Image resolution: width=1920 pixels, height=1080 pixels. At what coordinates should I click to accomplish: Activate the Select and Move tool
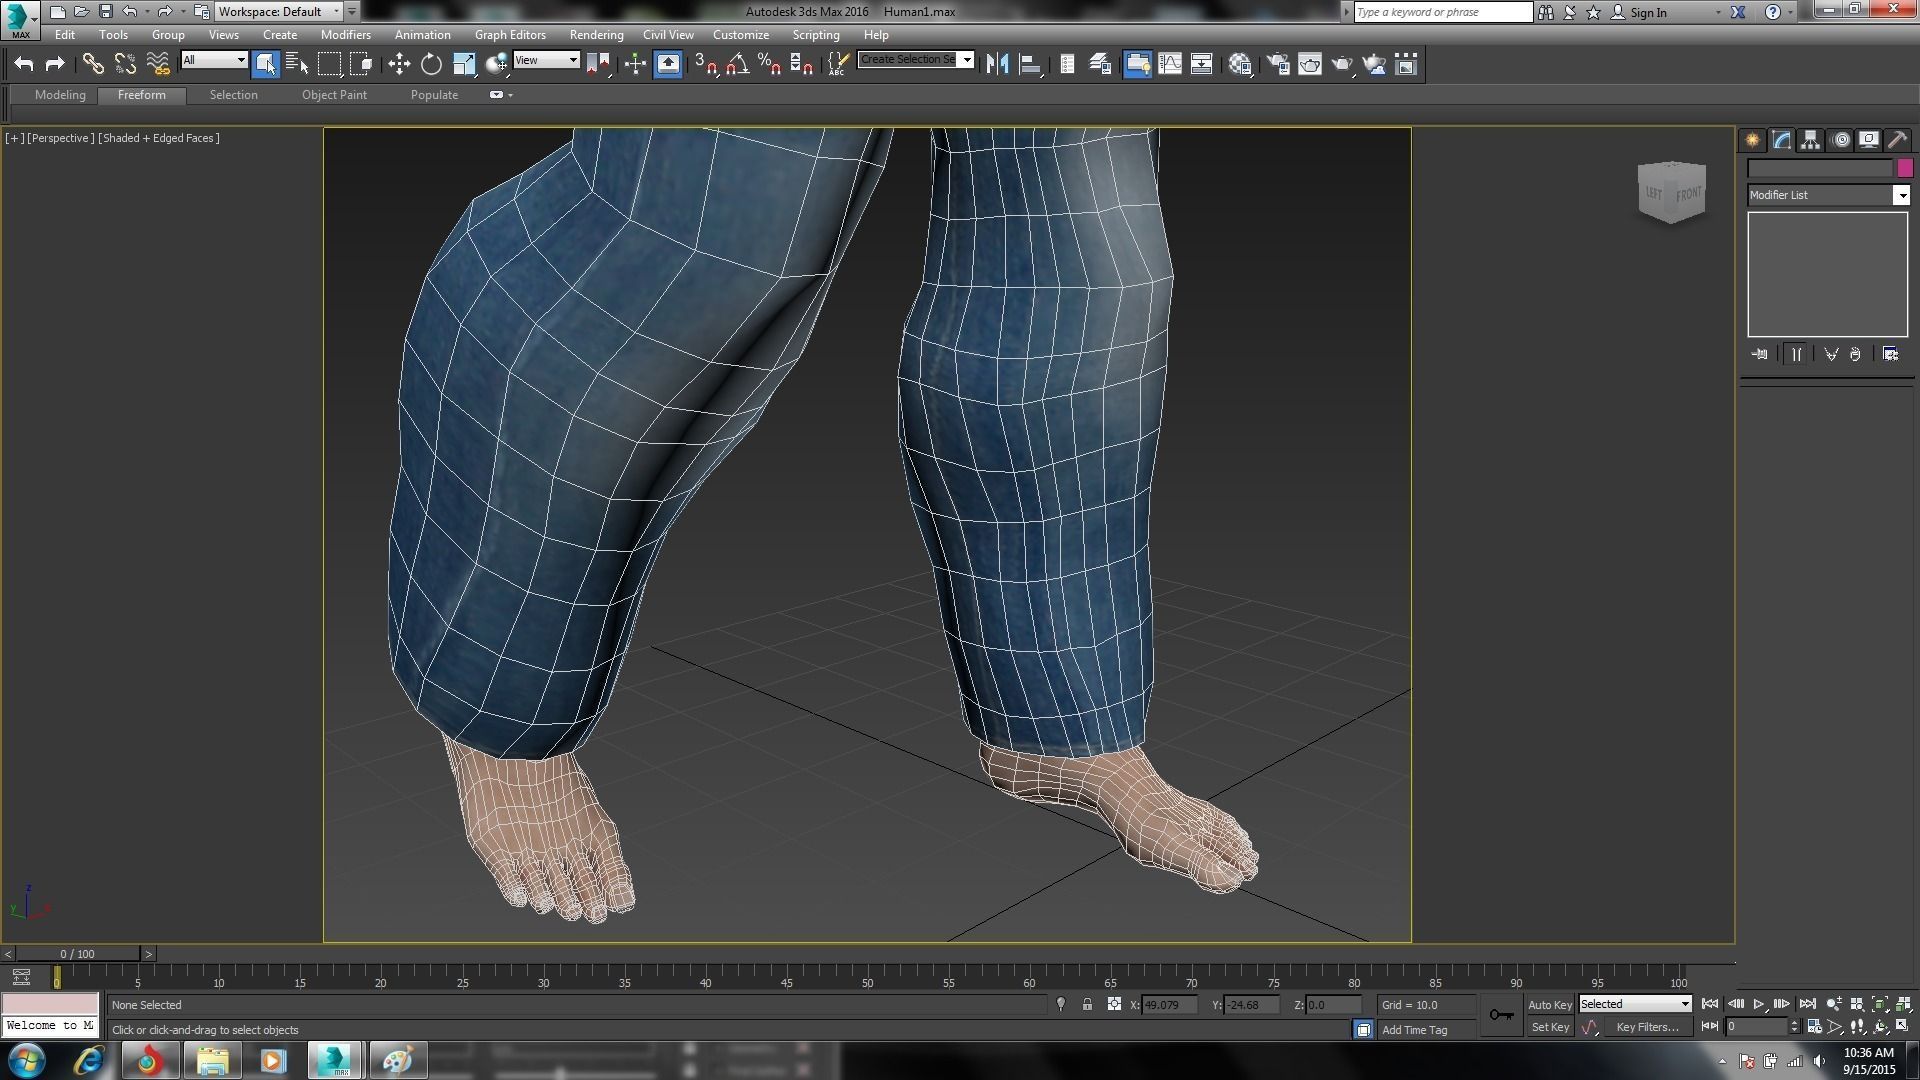coord(399,64)
